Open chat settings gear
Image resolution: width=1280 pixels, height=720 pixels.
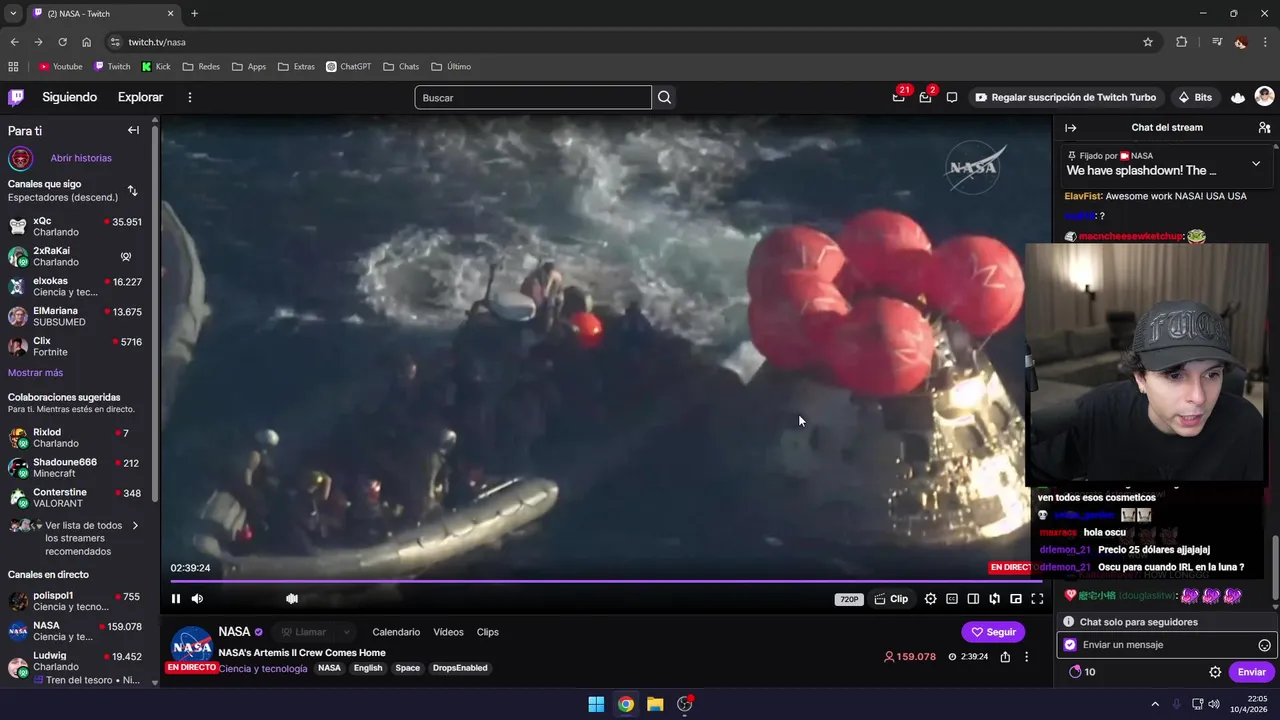1215,672
